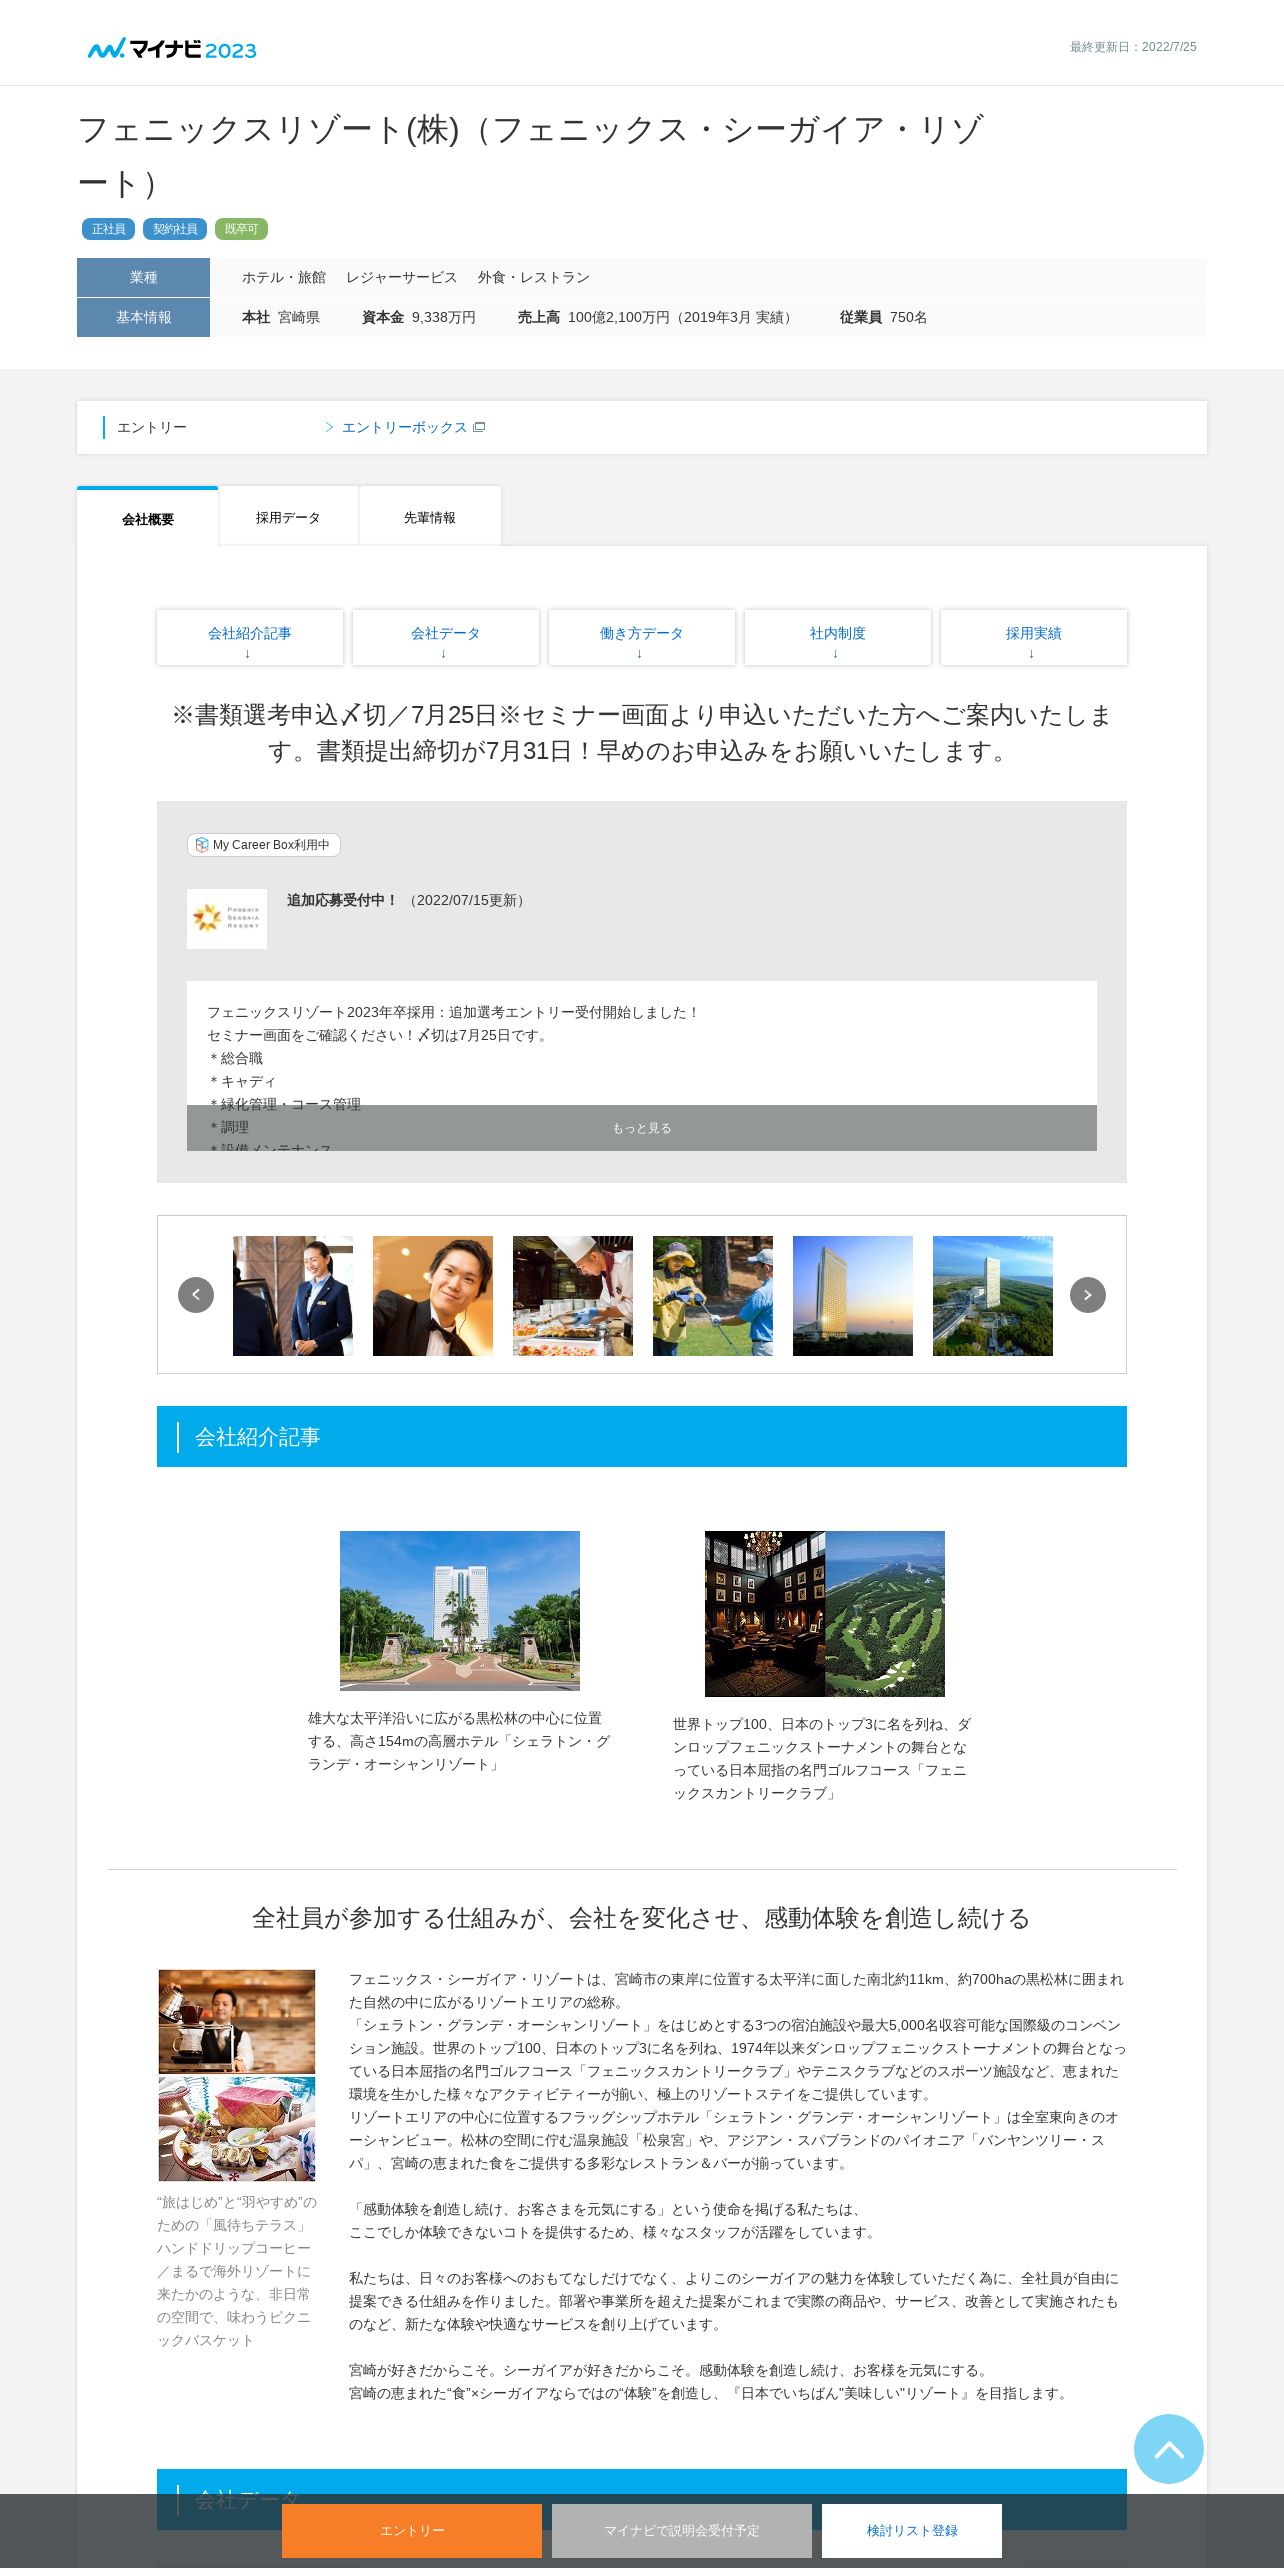Click the golf course composite photo
This screenshot has height=2568, width=1284.
[825, 1614]
